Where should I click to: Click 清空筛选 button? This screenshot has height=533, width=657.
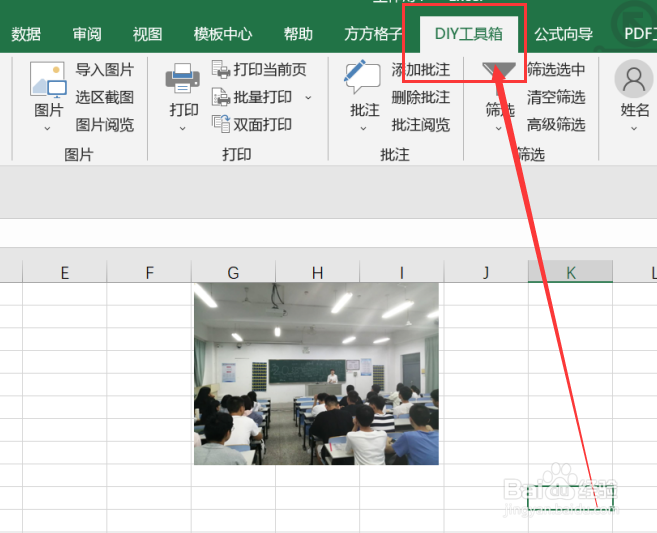[556, 97]
